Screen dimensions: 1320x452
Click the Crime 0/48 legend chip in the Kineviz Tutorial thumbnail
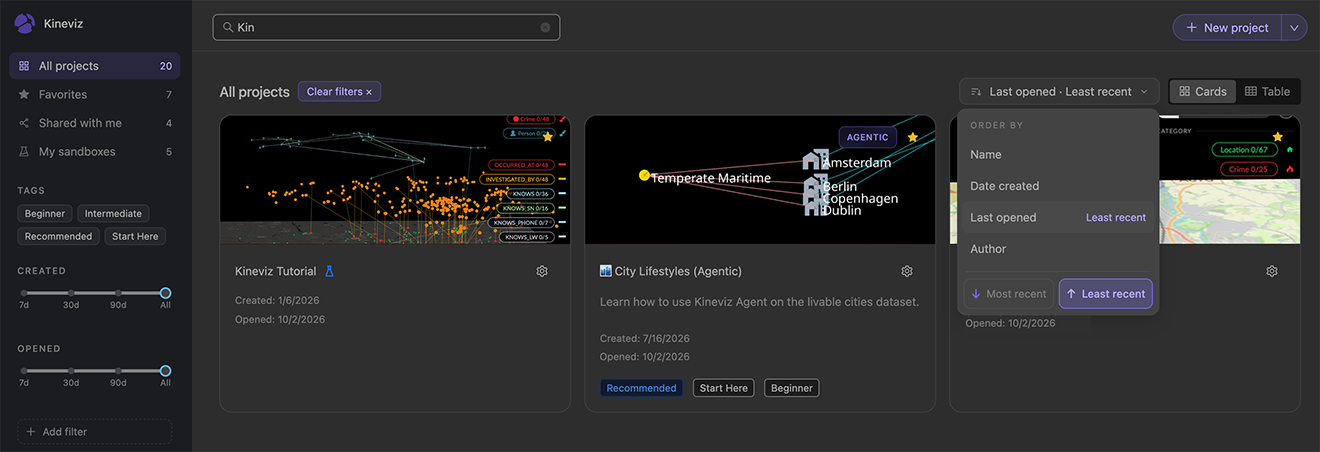(x=529, y=119)
